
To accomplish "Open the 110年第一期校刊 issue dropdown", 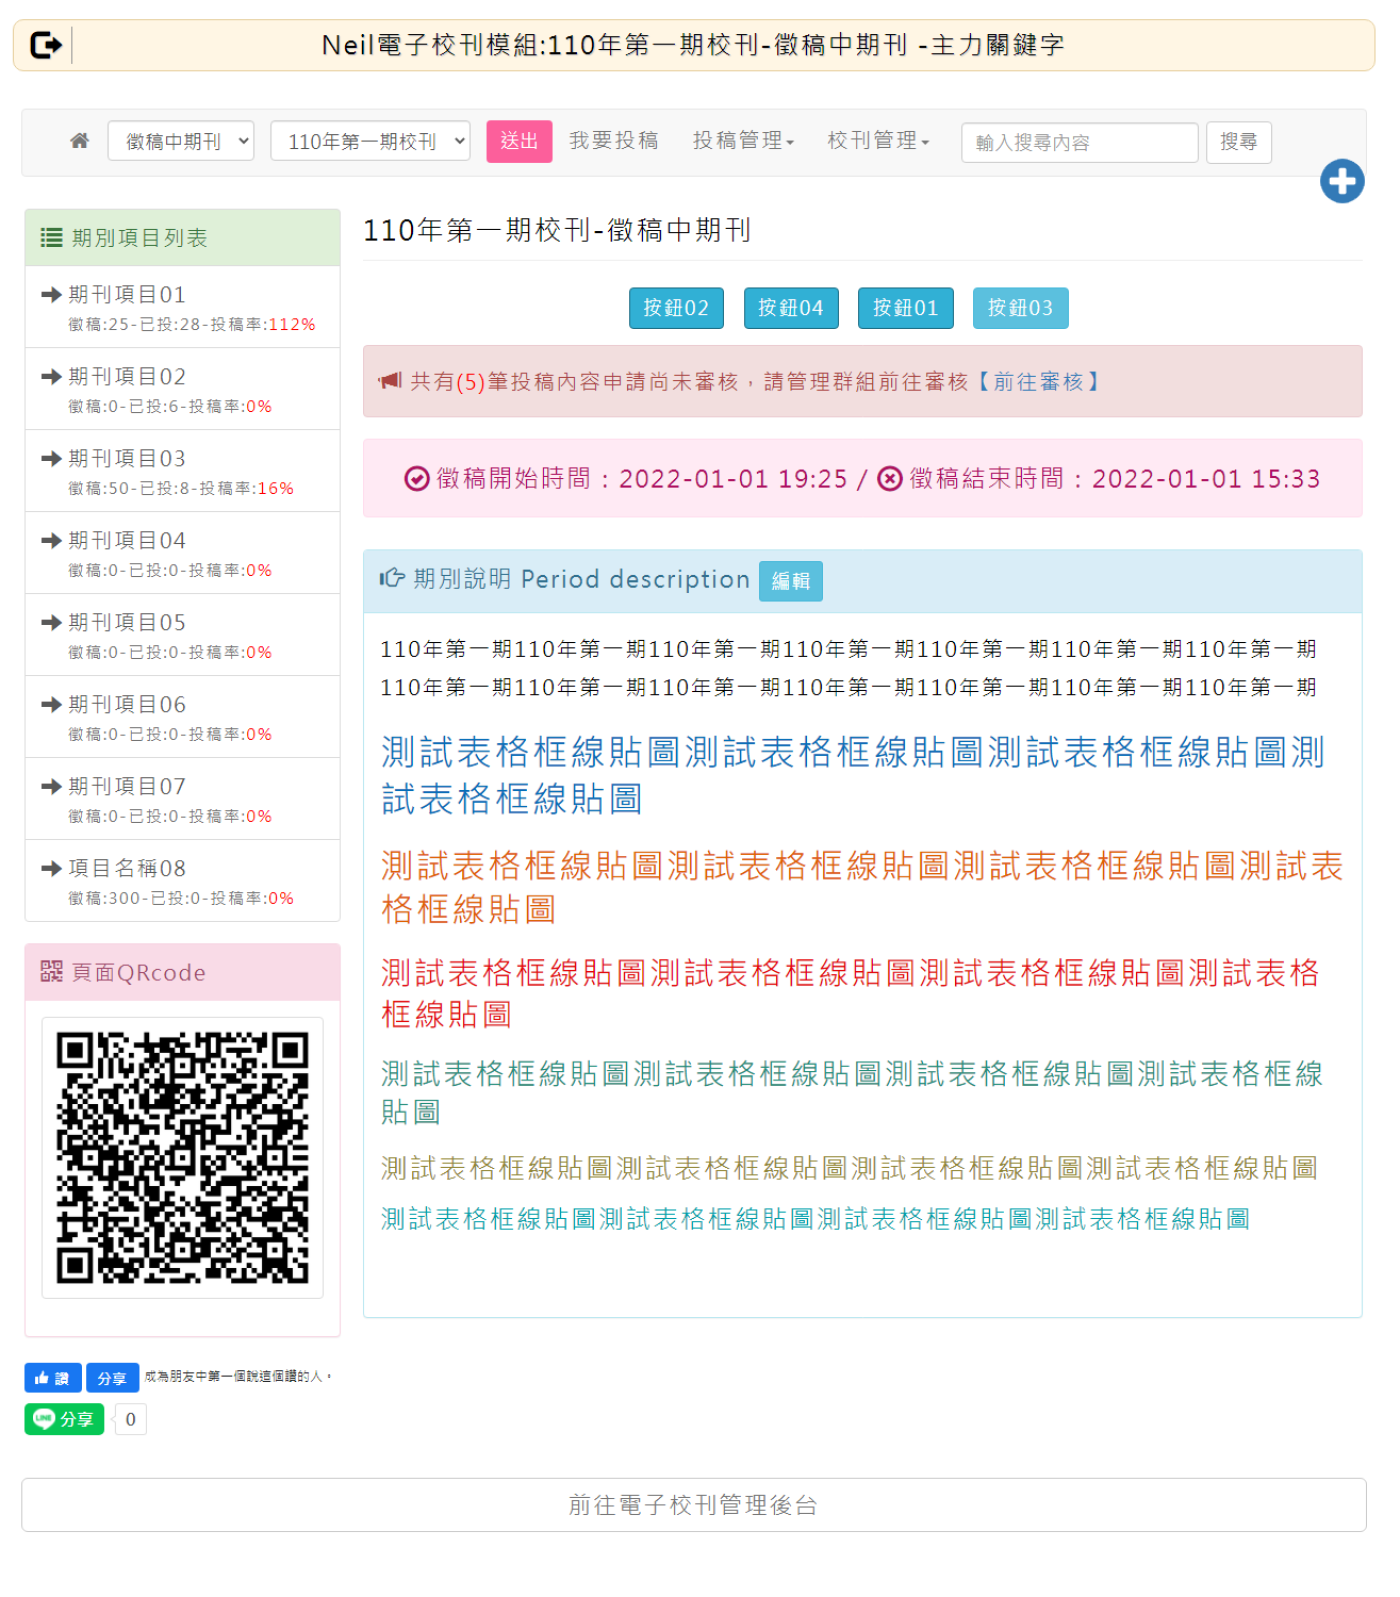I will [370, 141].
